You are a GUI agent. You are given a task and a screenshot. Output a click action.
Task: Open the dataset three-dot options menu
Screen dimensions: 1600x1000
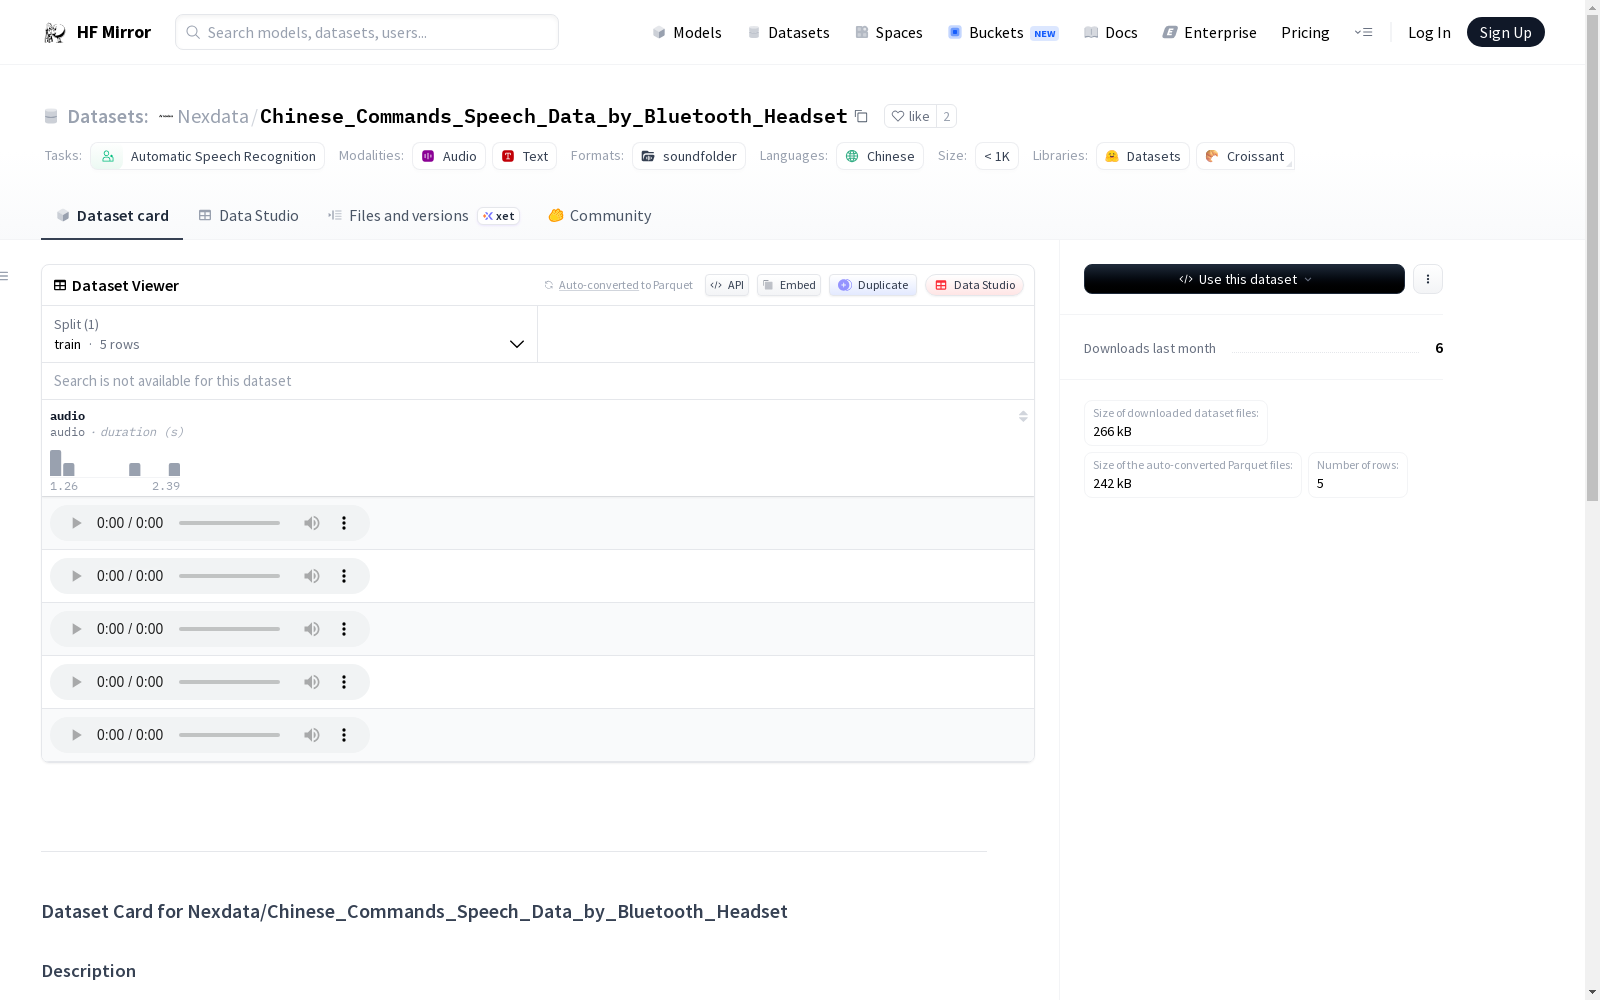[x=1428, y=279]
